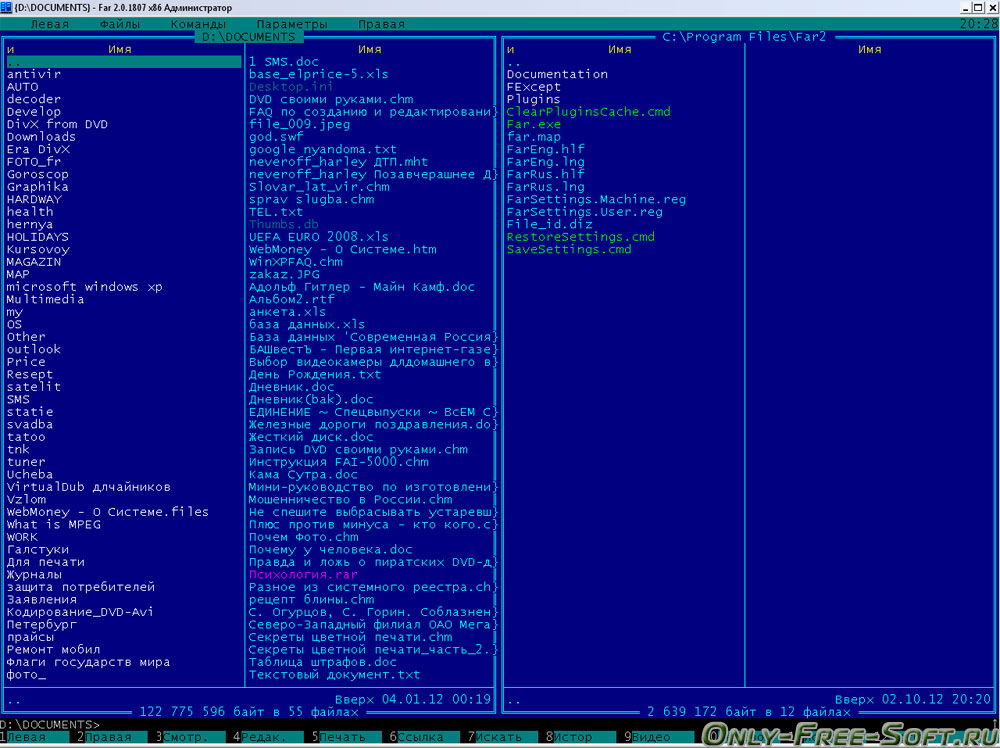
Task: Click F4 Редак. key bar button
Action: click(268, 737)
